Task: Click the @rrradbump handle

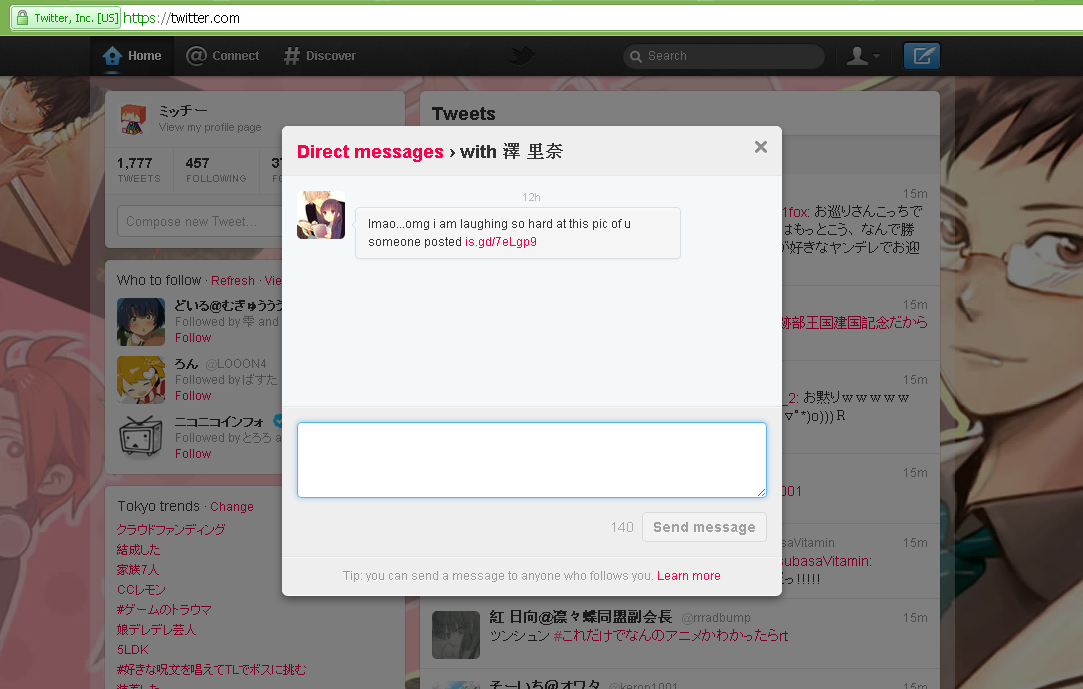Action: click(716, 618)
